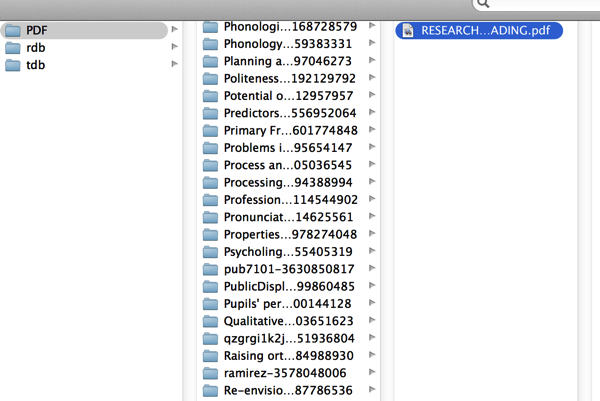Viewport: 600px width, 401px height.
Task: Expand arrow for Profession...114544902
Action: (x=372, y=199)
